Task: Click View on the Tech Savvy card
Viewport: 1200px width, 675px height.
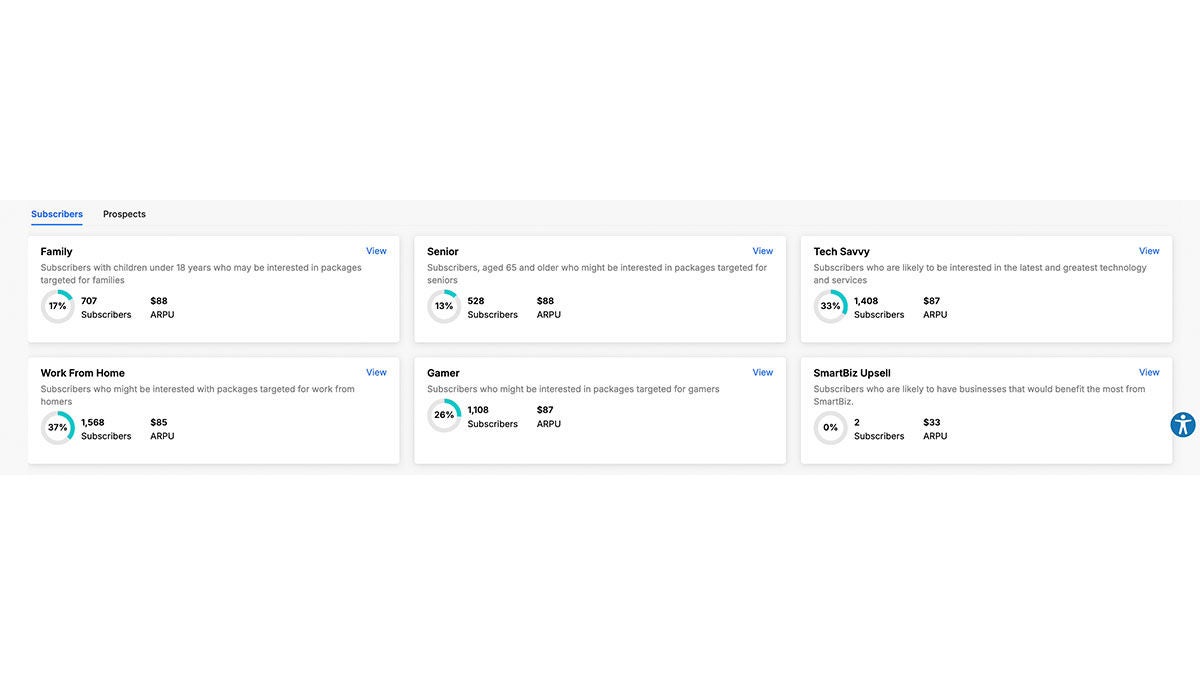Action: pos(1148,251)
